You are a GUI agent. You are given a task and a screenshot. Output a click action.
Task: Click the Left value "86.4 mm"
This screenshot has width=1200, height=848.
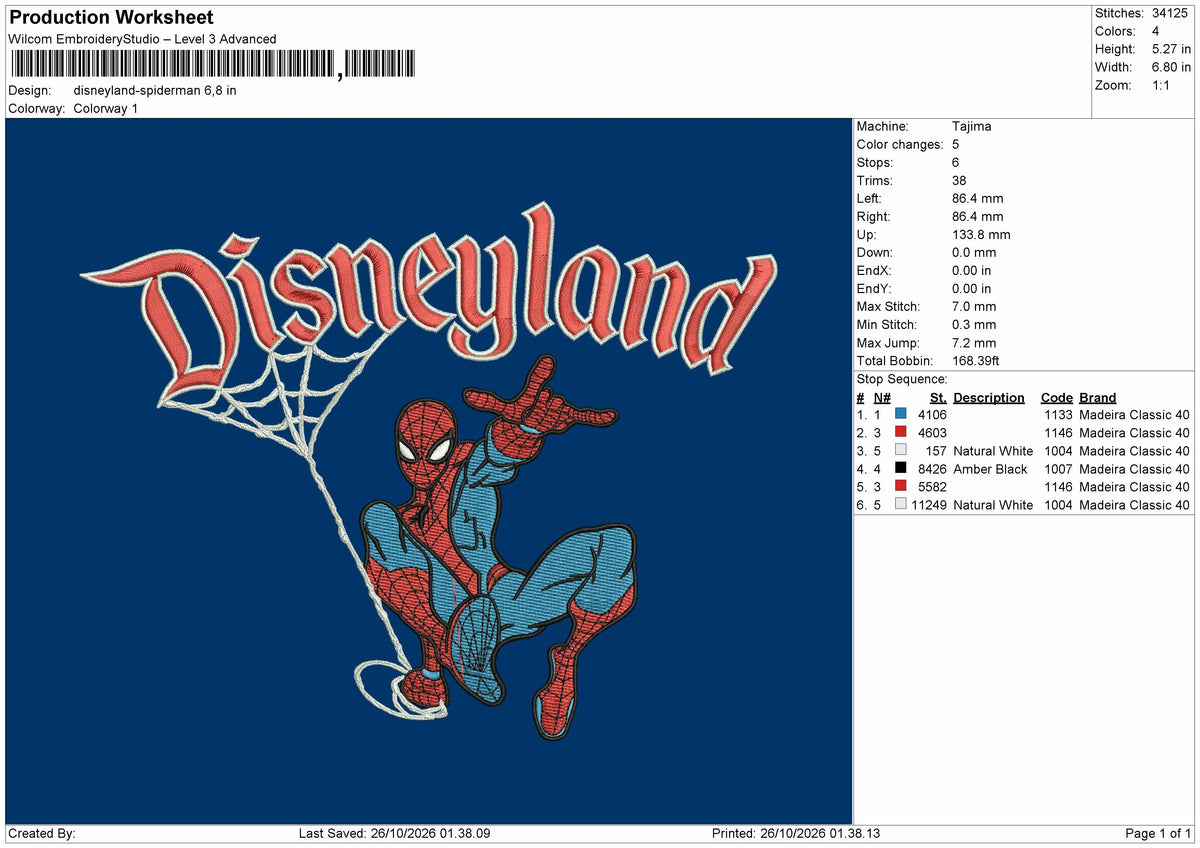(x=978, y=199)
